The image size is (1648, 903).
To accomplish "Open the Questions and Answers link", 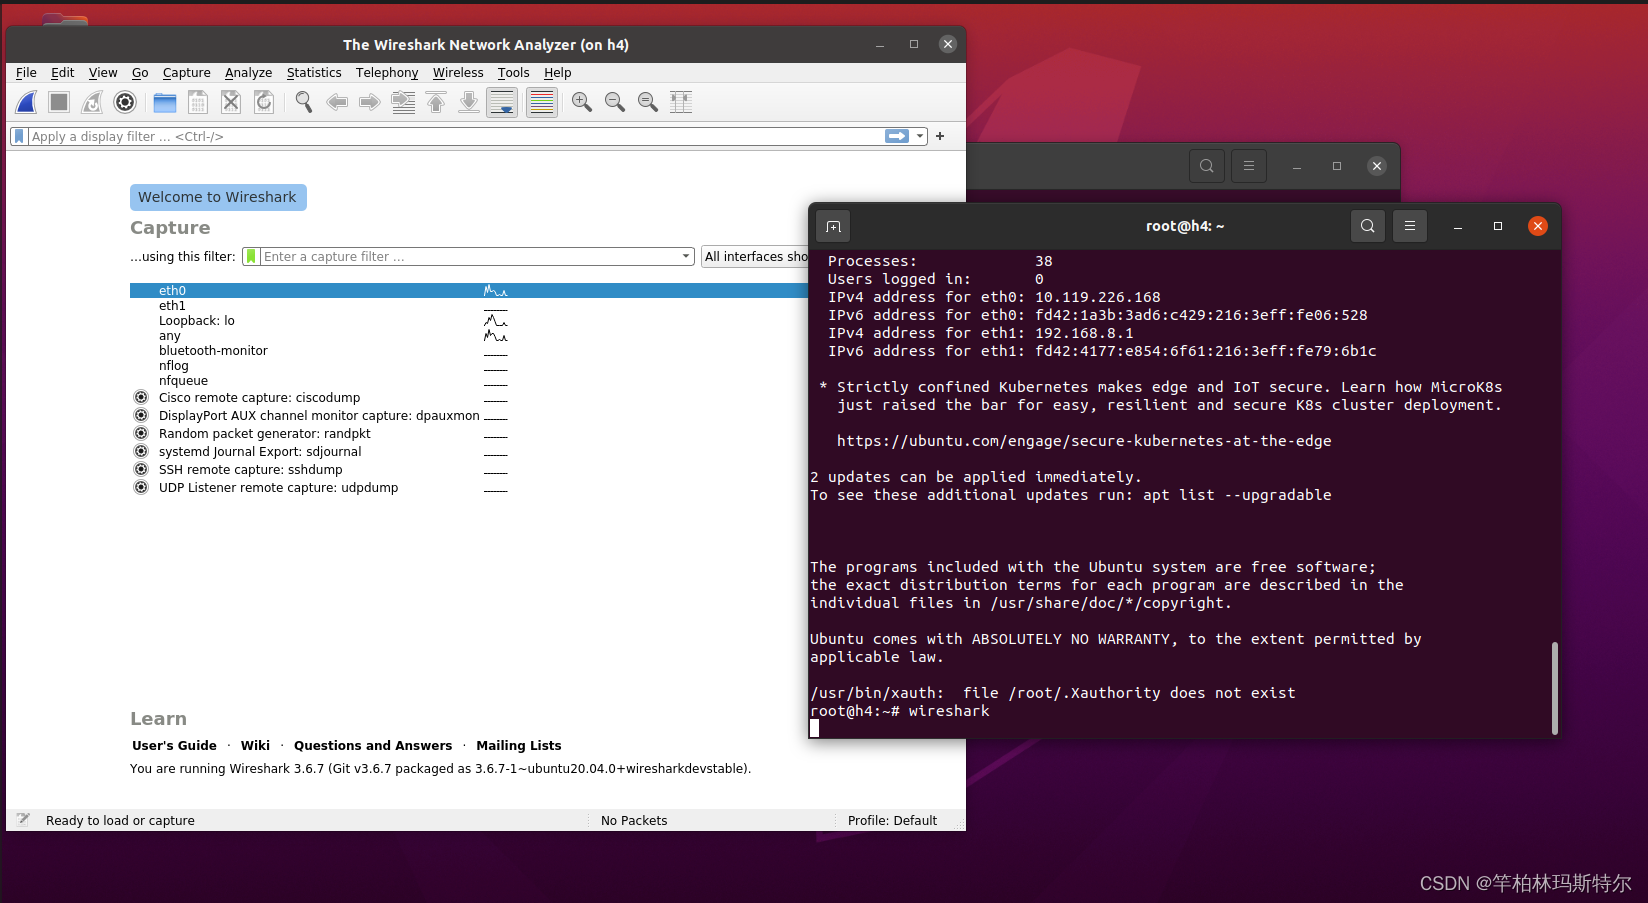I will 373,745.
